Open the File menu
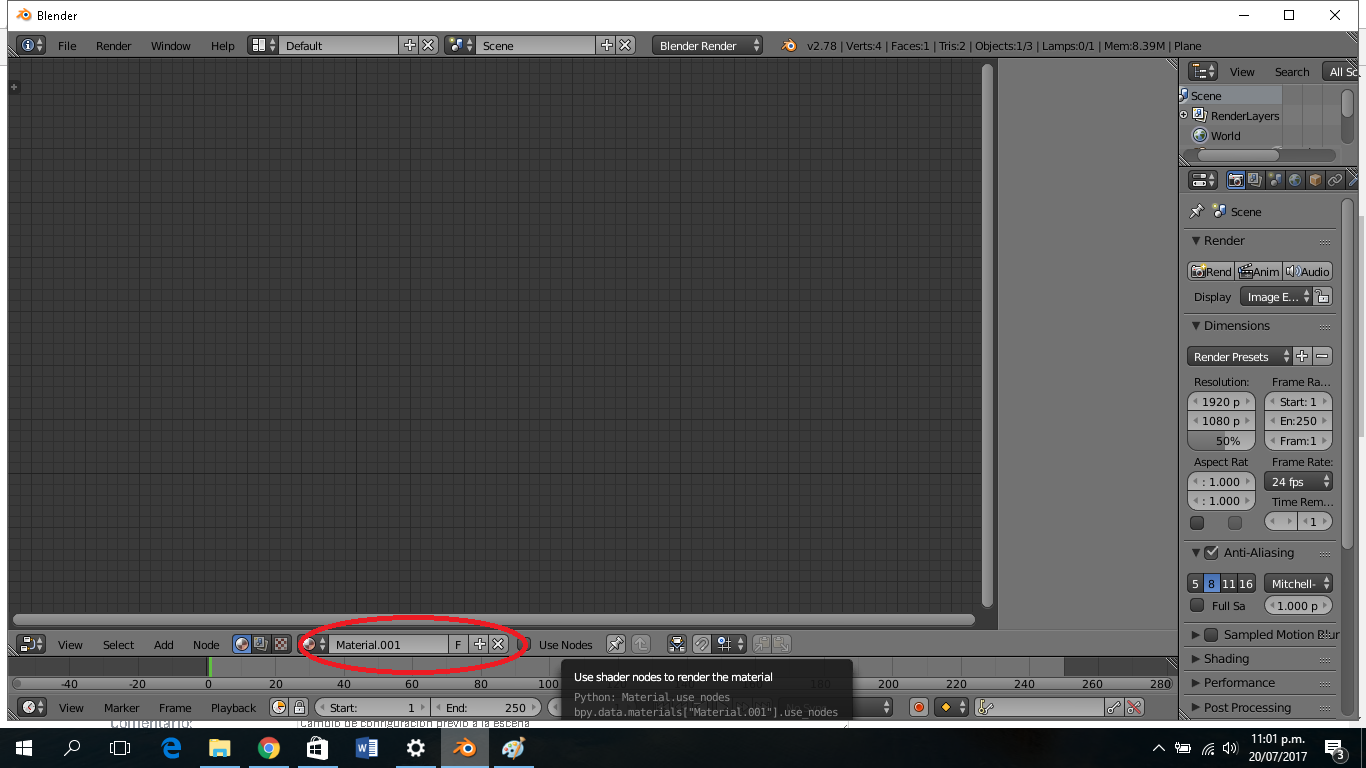The height and width of the screenshot is (768, 1366). pyautogui.click(x=67, y=46)
